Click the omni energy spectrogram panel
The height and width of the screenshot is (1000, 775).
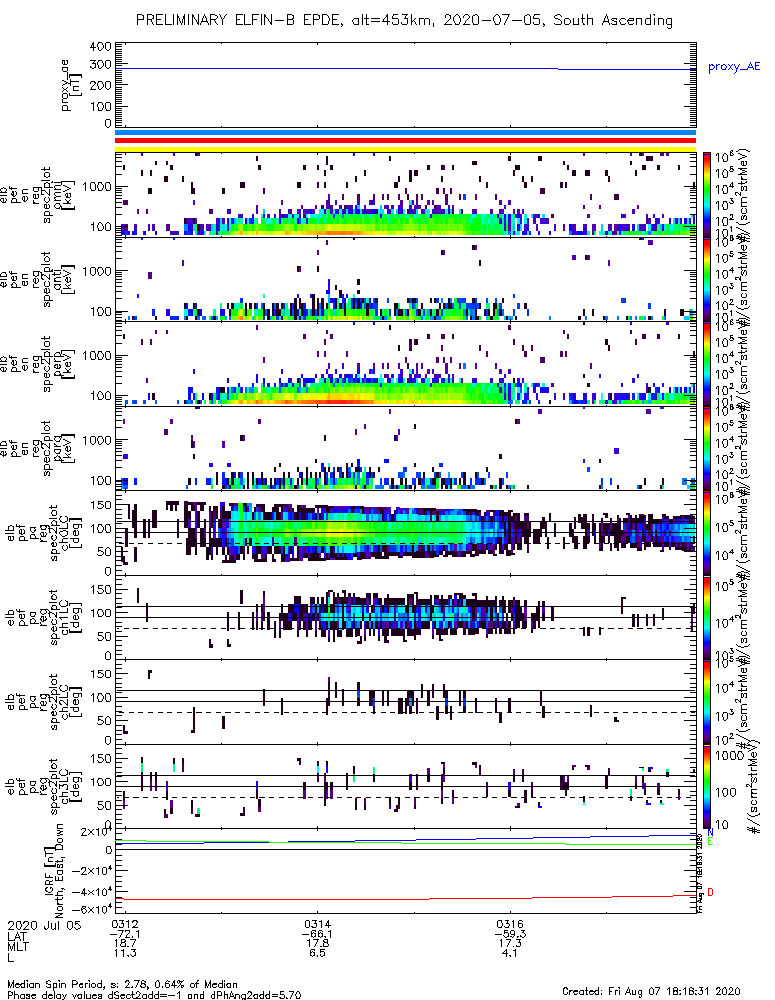406,195
